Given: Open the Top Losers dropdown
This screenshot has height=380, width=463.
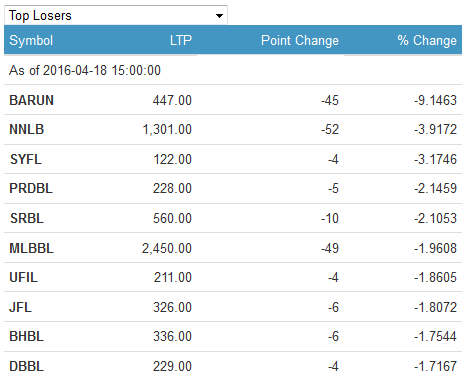Looking at the screenshot, I should coord(116,15).
